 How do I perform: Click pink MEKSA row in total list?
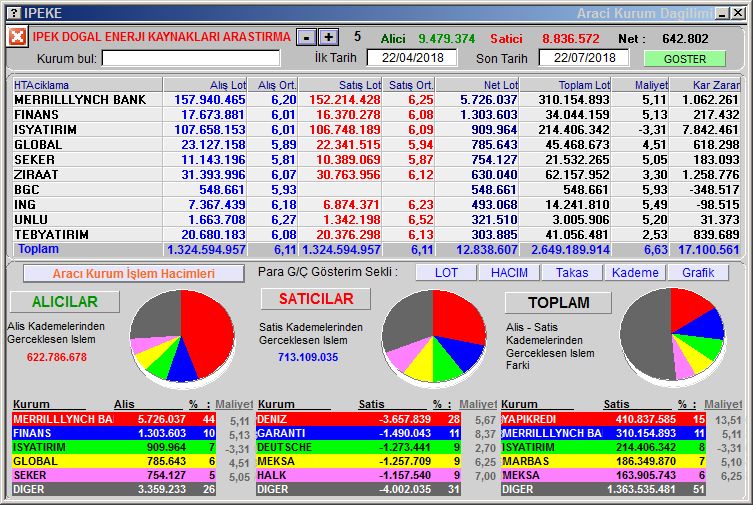pos(603,475)
